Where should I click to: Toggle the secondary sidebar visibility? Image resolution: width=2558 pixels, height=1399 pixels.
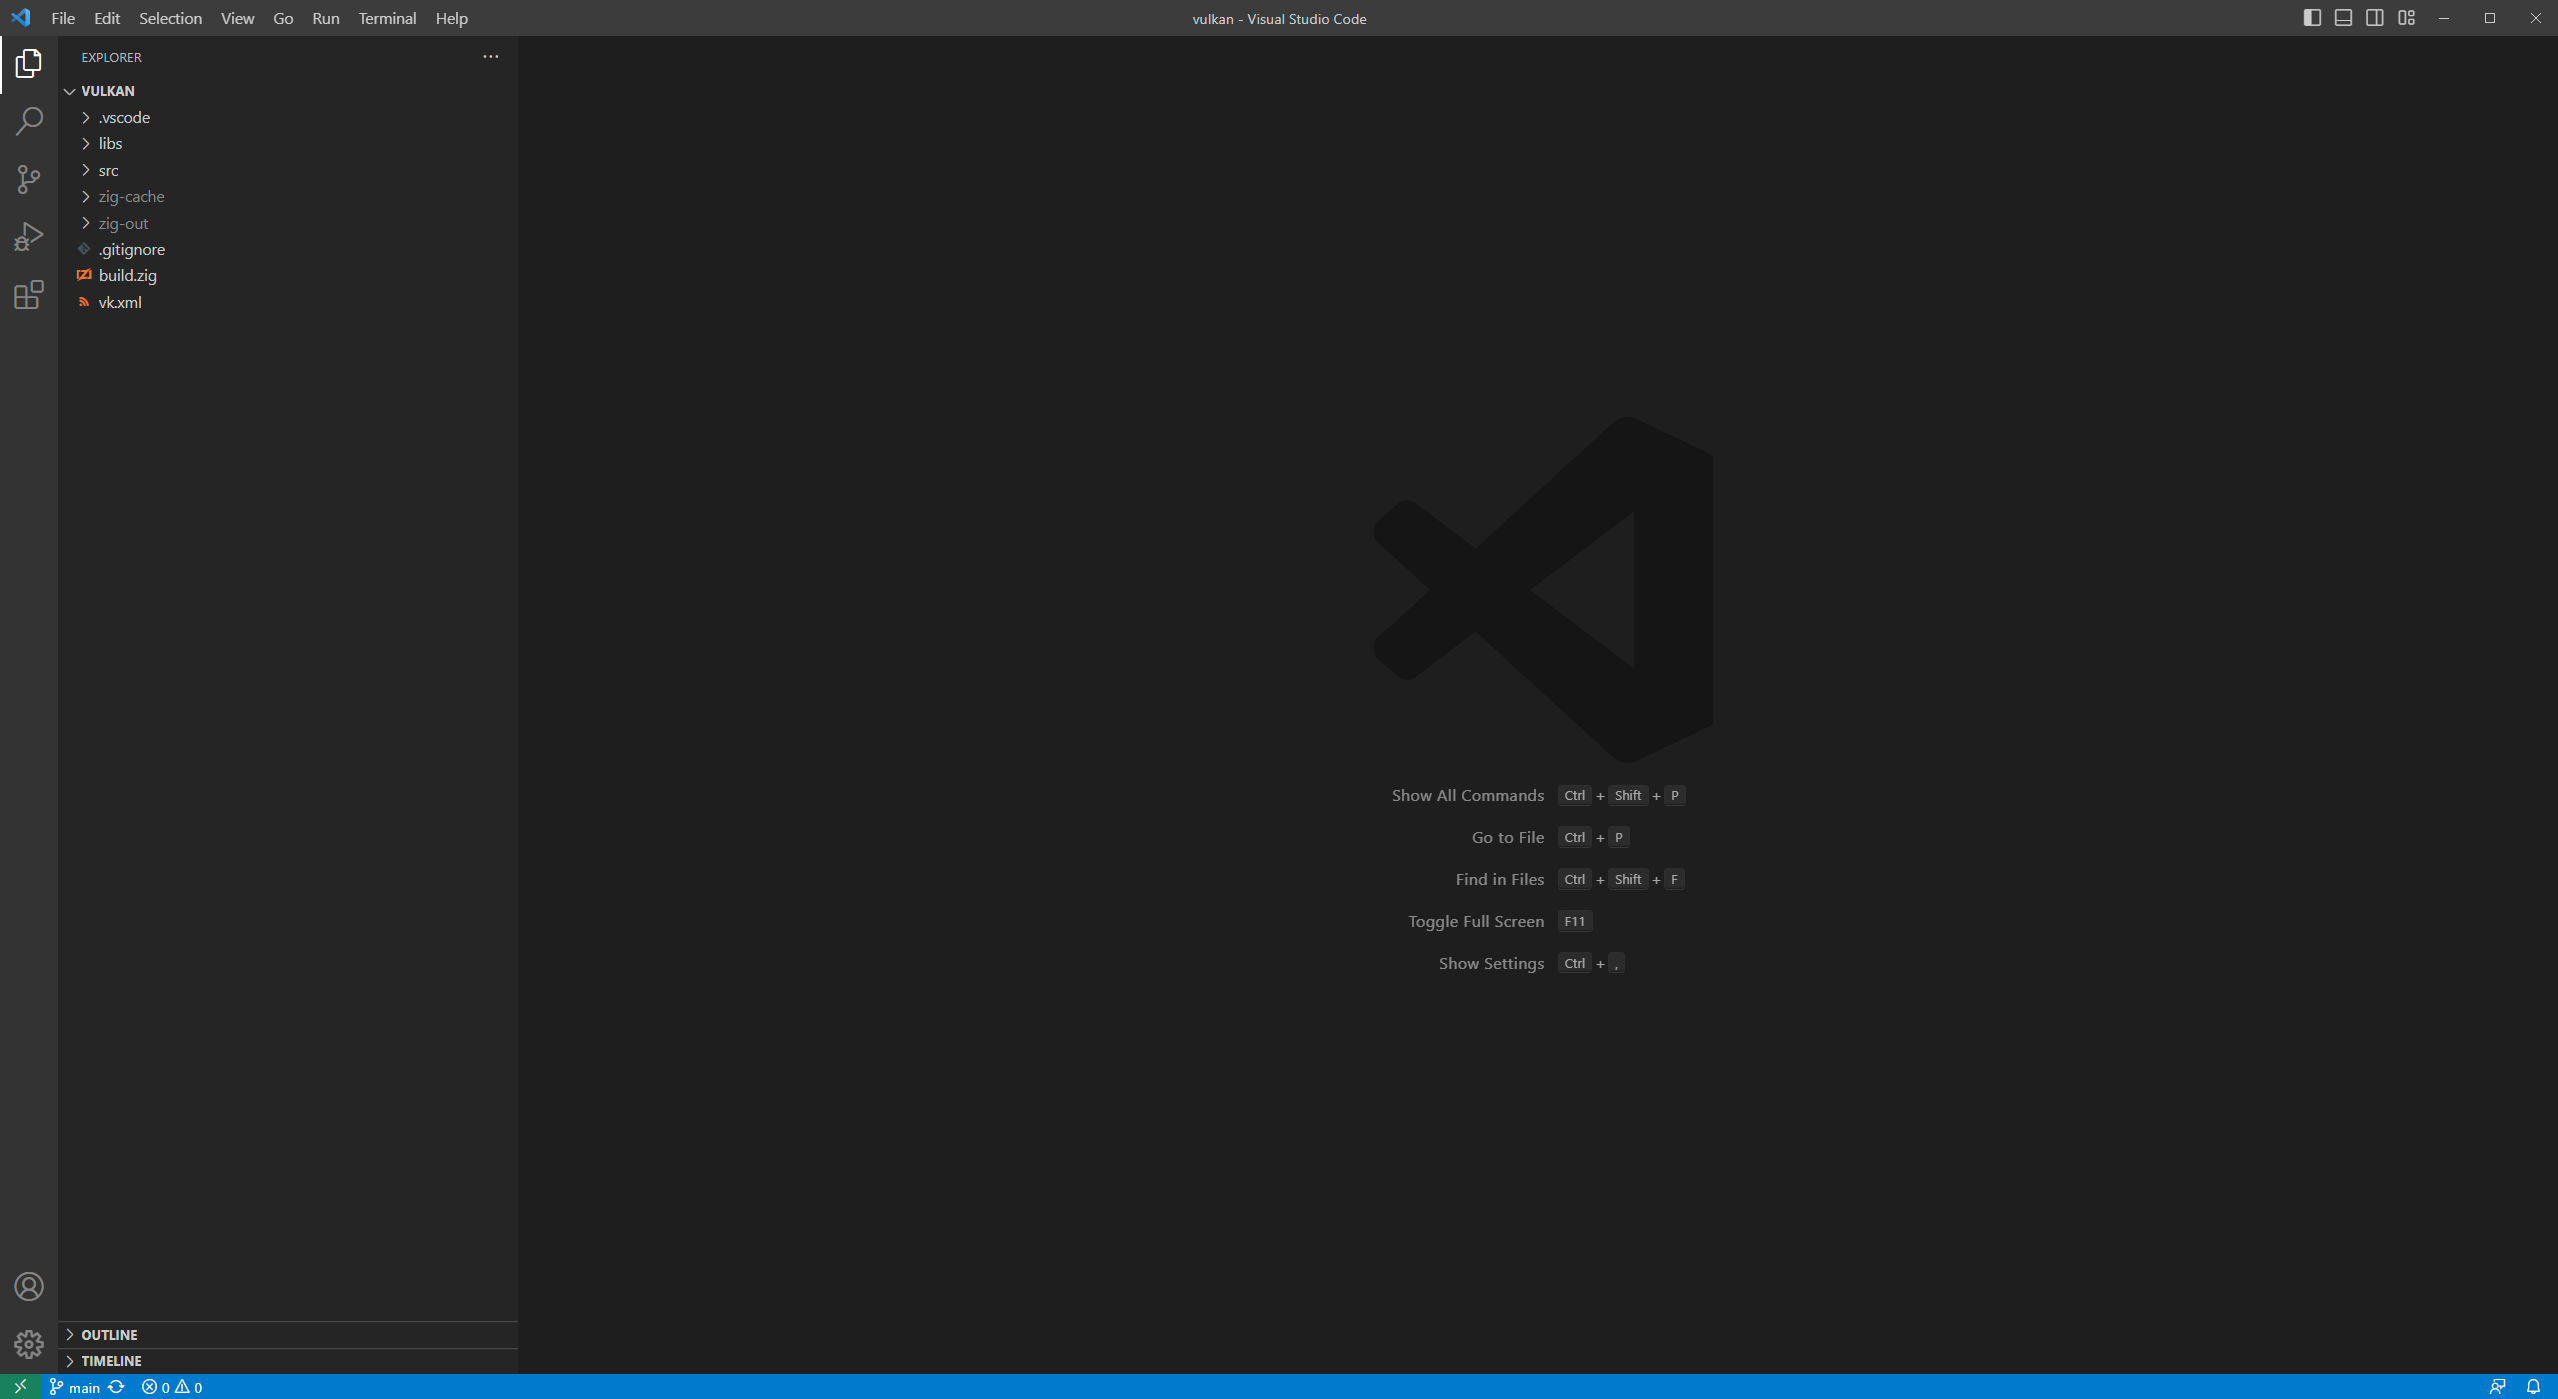click(x=2374, y=17)
